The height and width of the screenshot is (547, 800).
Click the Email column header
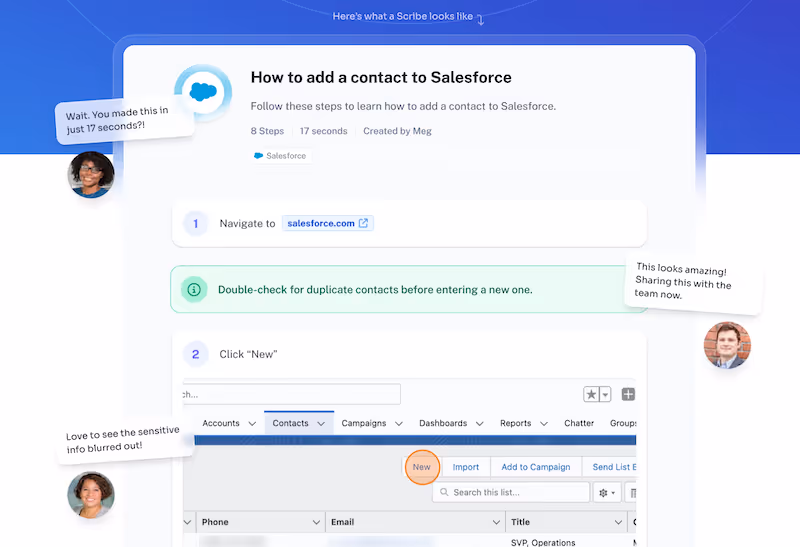[415, 522]
